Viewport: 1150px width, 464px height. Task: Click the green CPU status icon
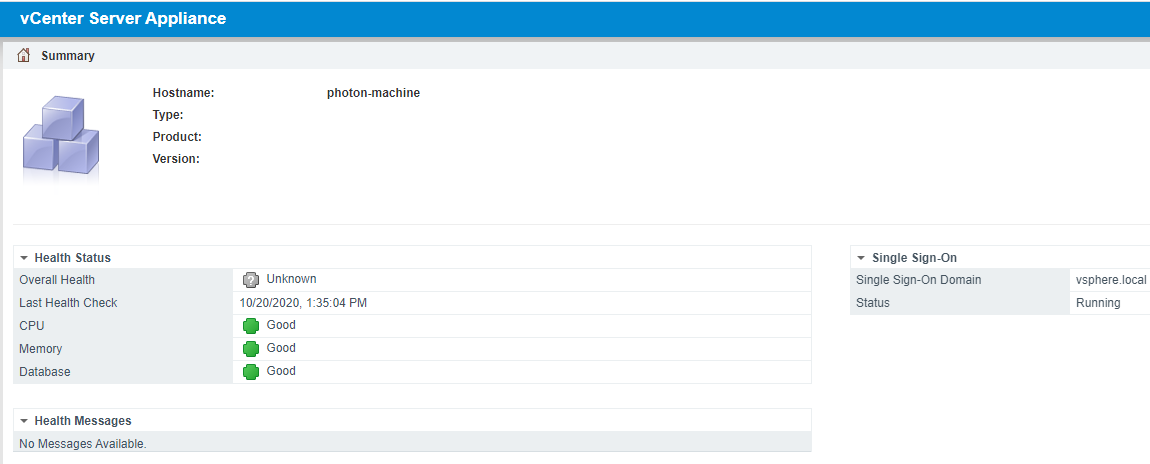pos(251,325)
